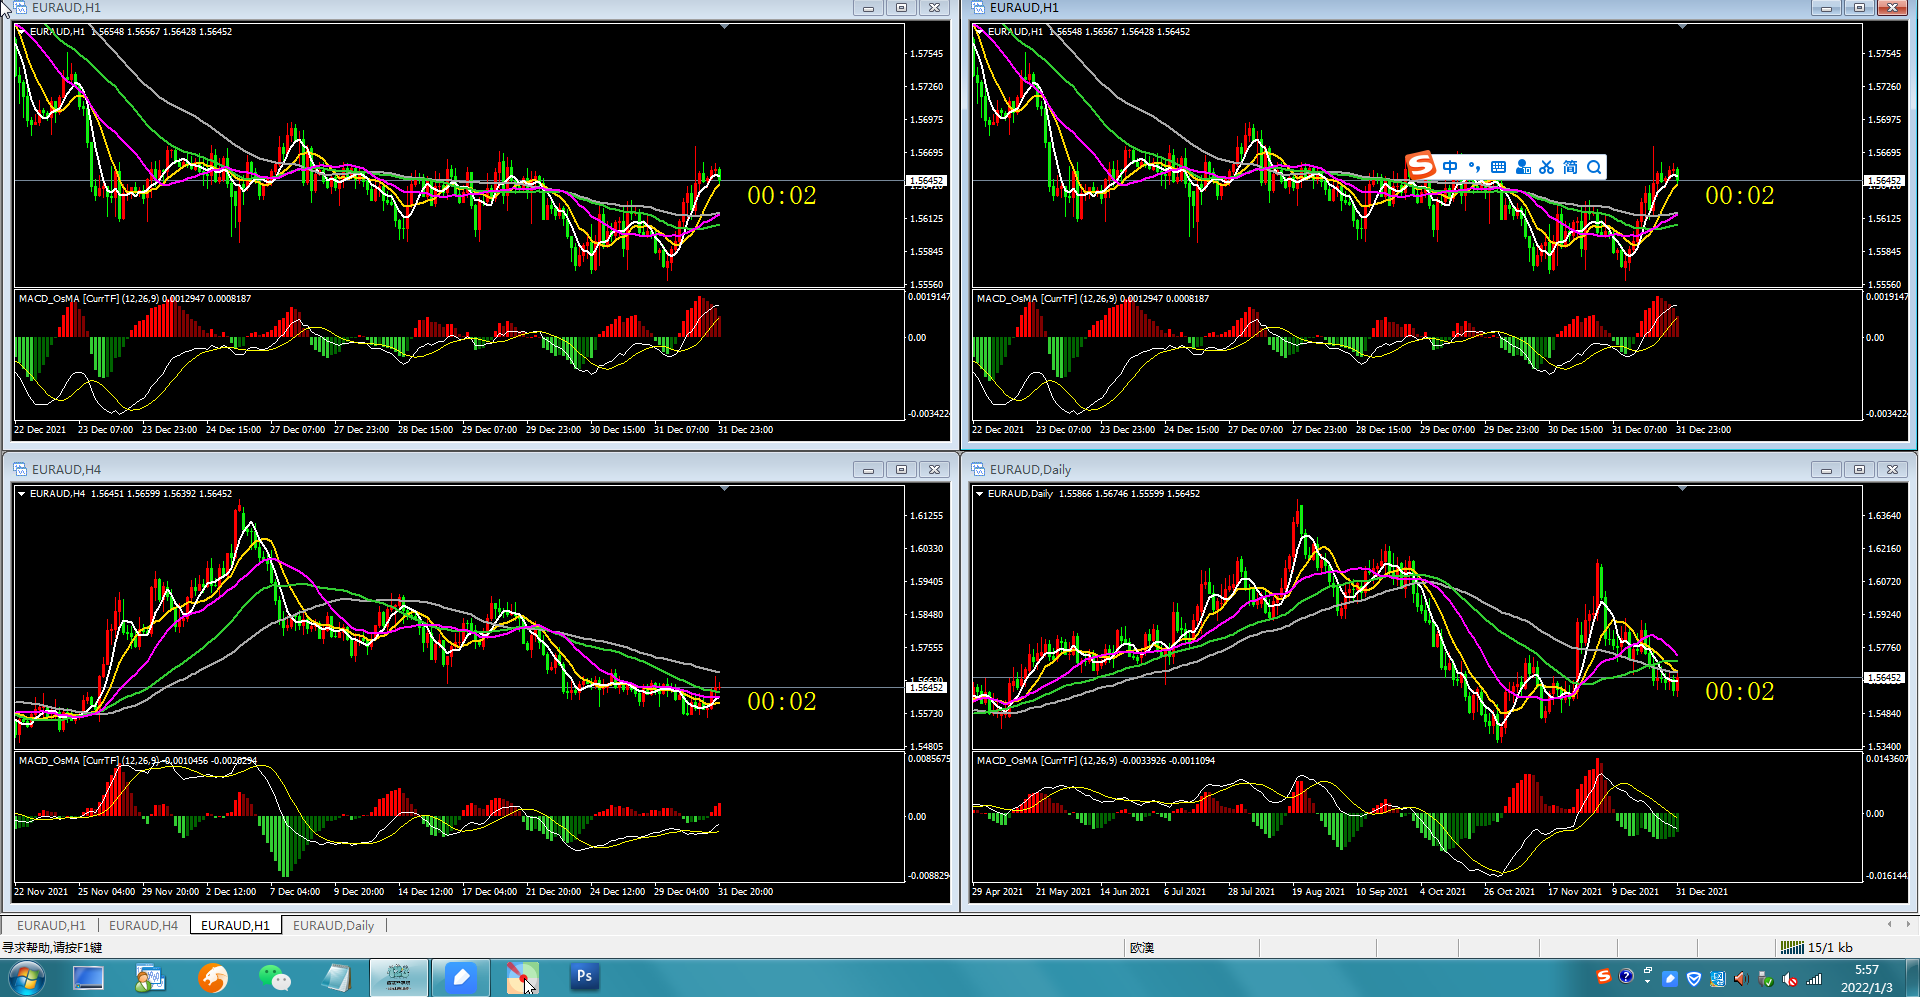Click the 欧澳 profile status cell

coord(1142,947)
